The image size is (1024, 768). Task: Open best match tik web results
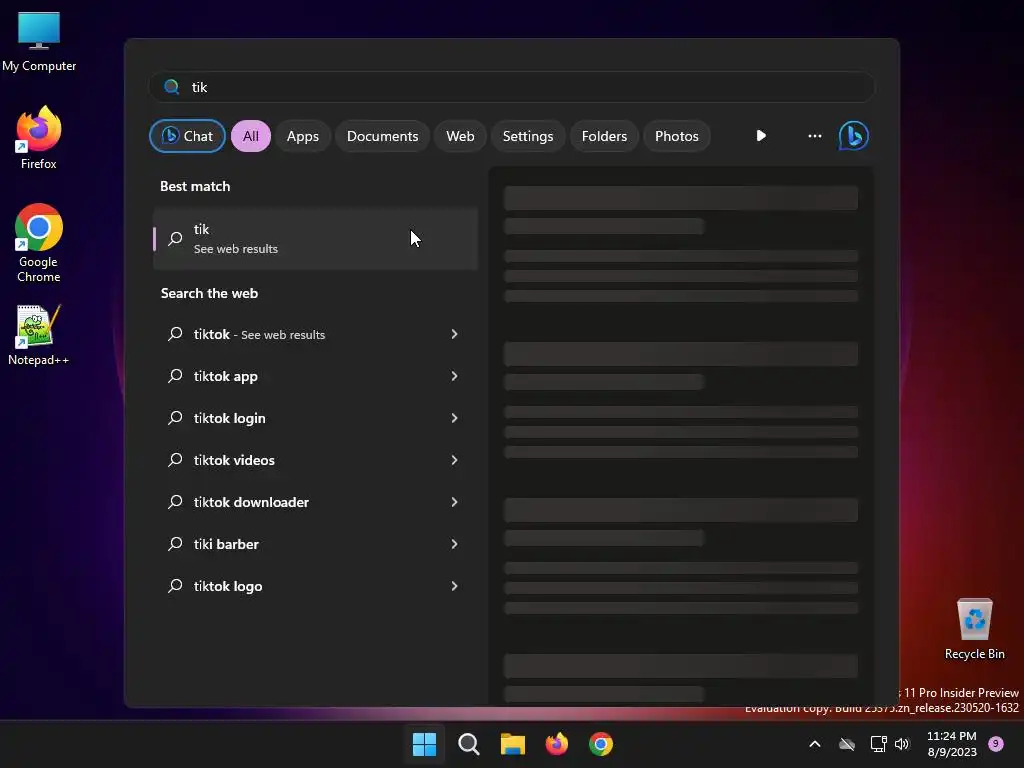pos(315,238)
